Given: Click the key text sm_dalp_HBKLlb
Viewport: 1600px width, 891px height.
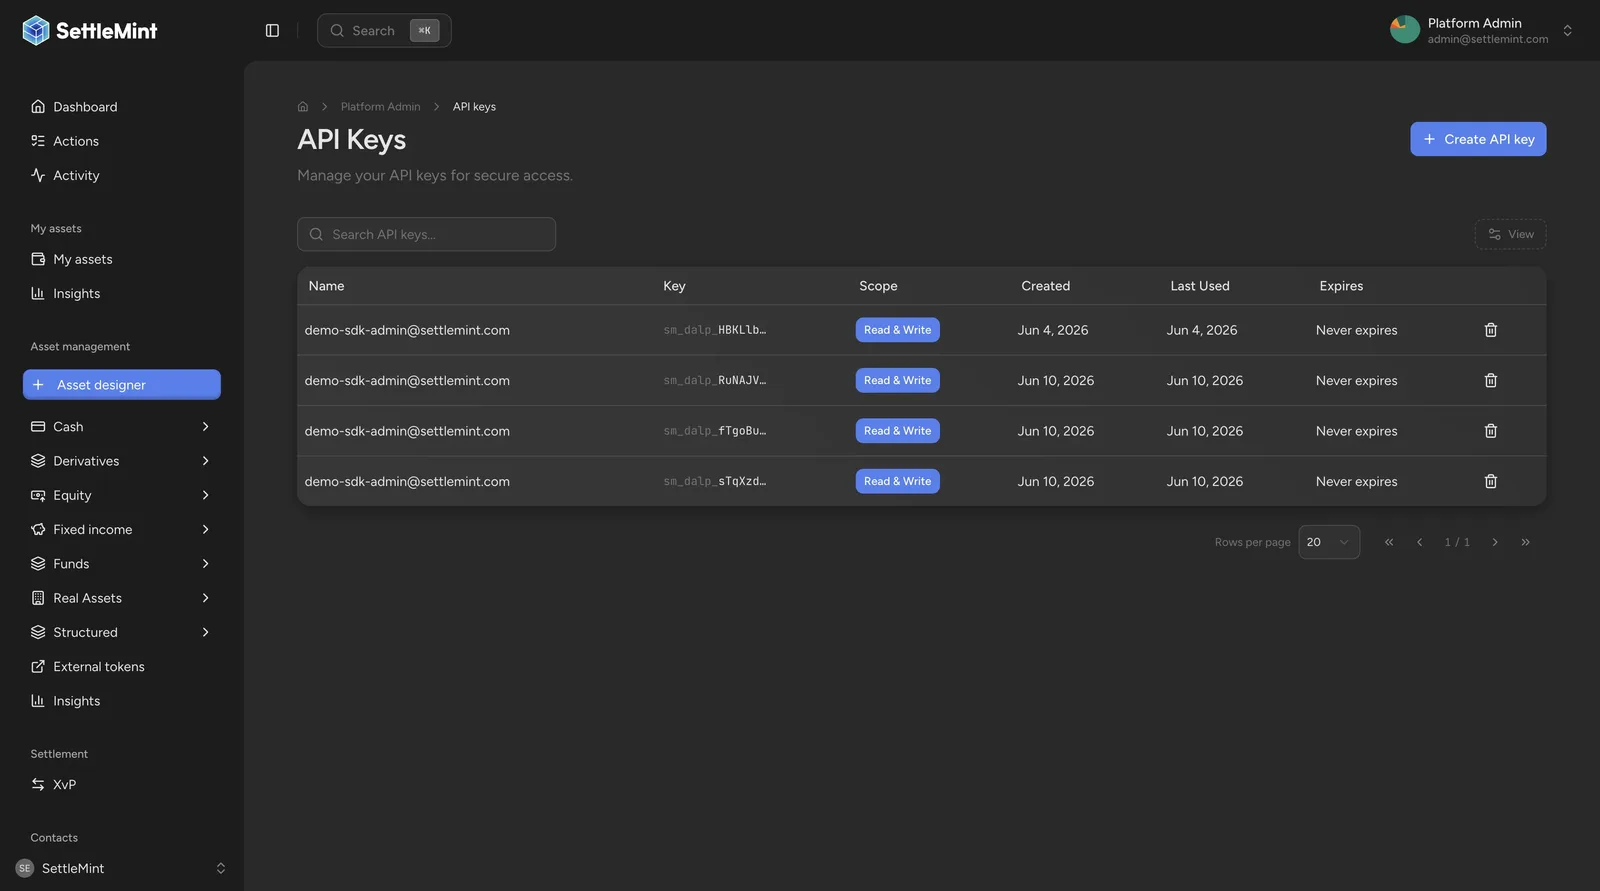Looking at the screenshot, I should (715, 330).
